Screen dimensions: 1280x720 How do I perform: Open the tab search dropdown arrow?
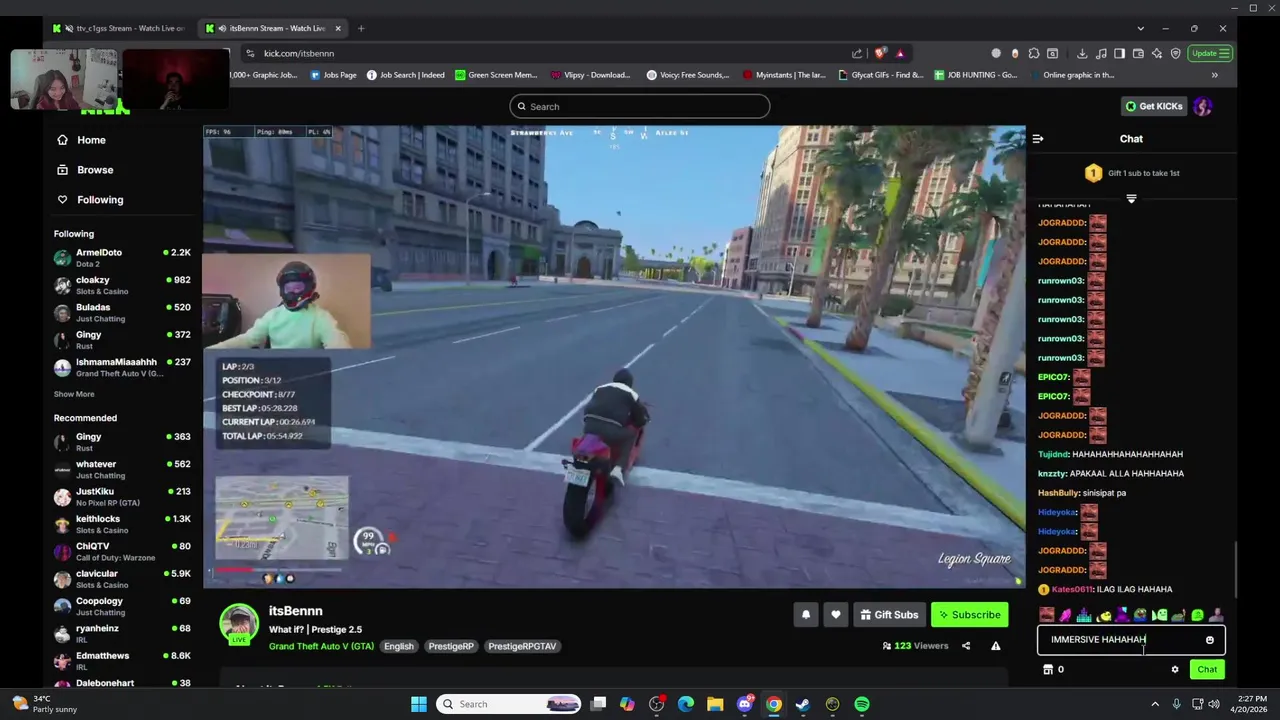click(x=1141, y=28)
